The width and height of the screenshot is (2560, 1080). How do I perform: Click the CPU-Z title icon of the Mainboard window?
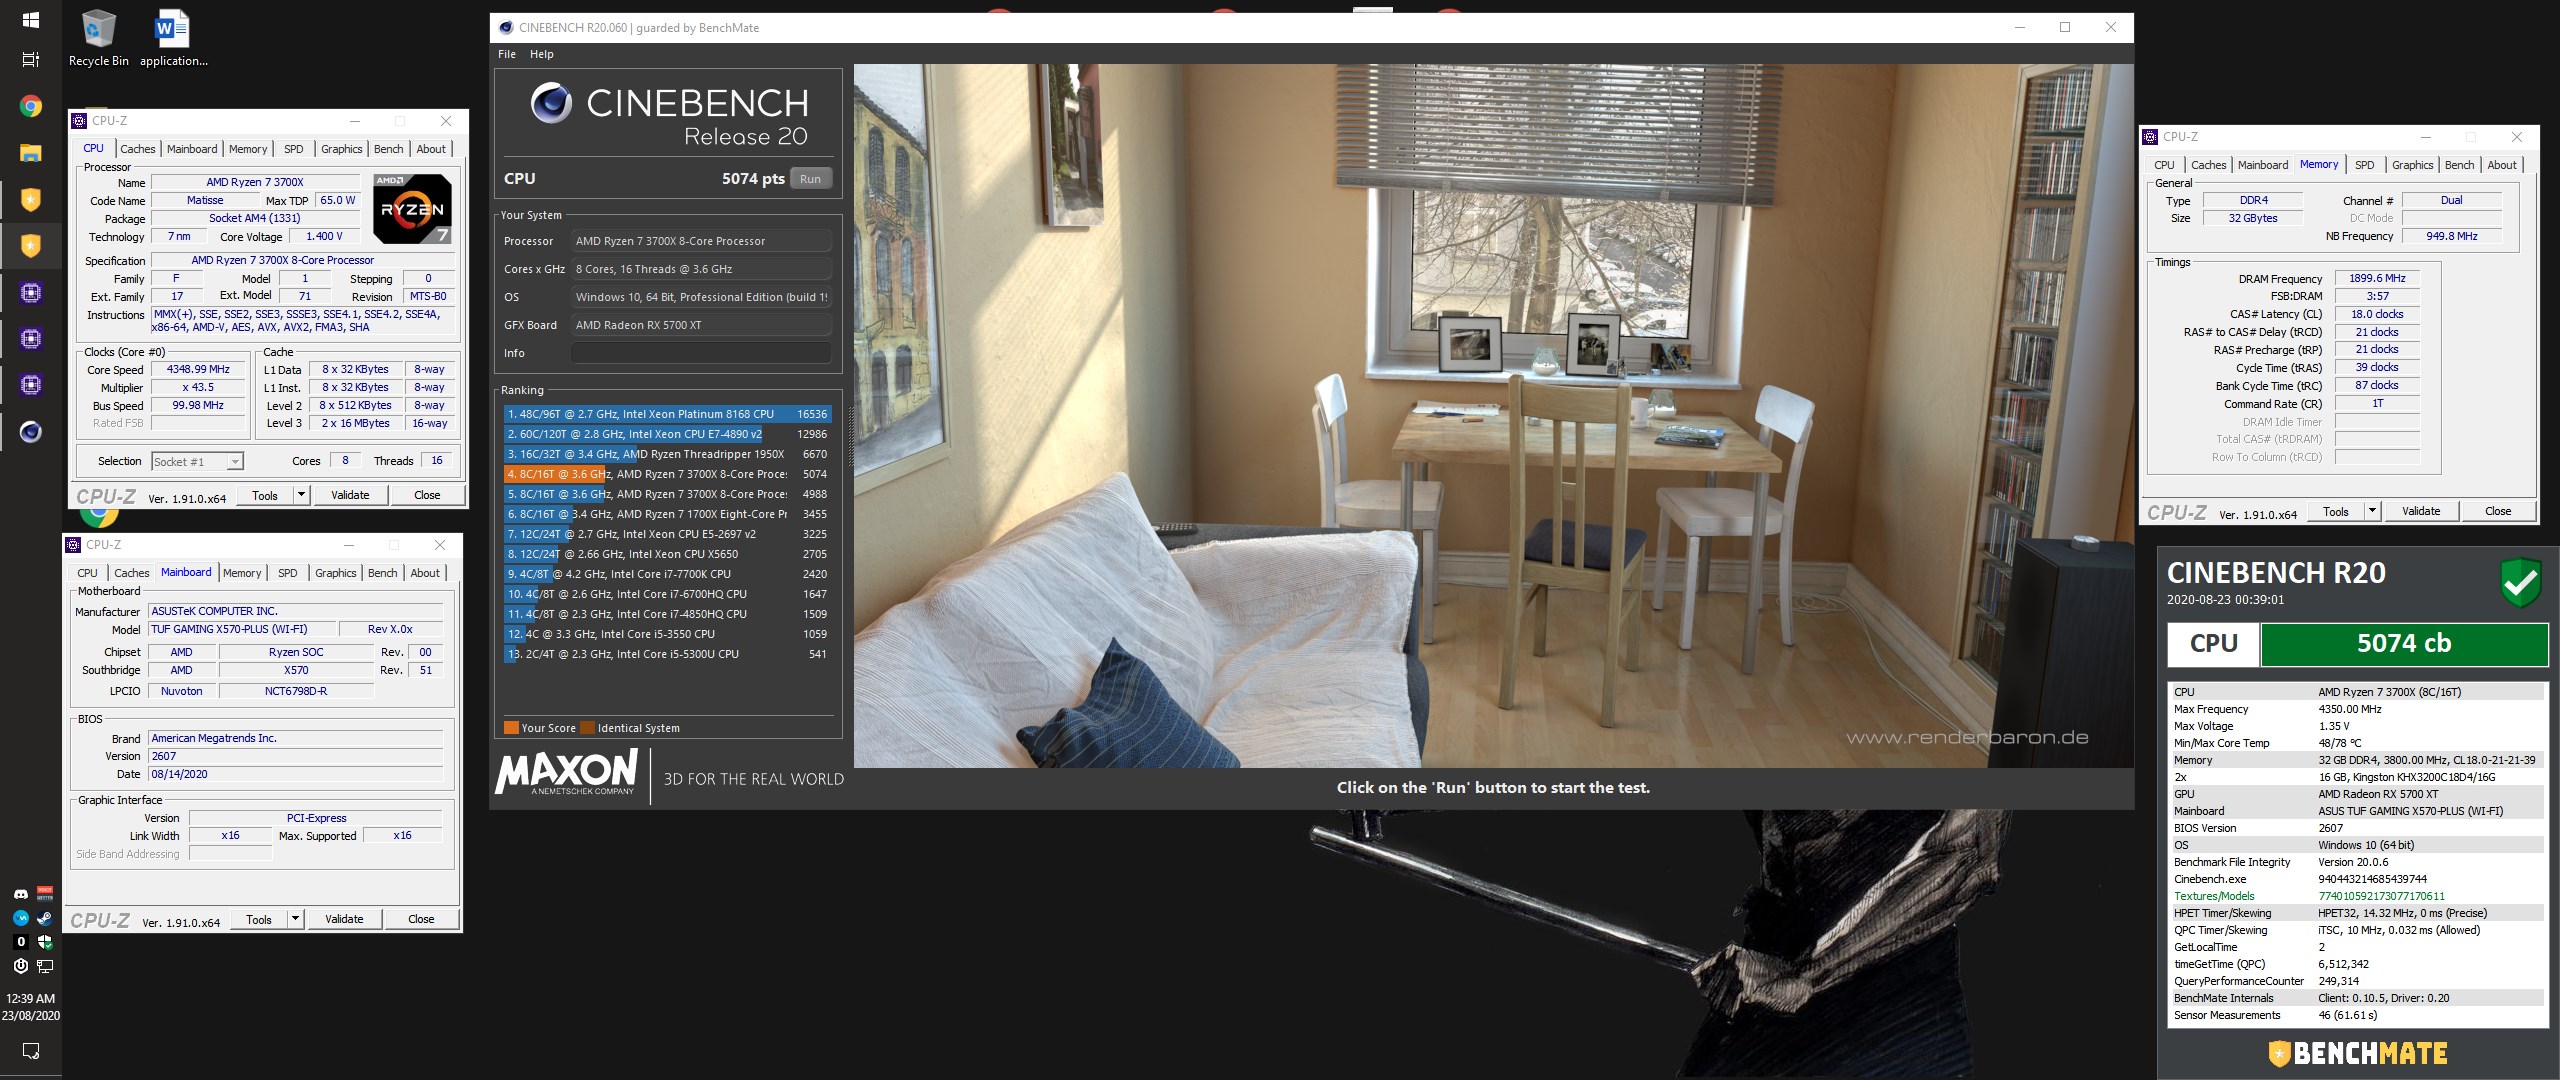coord(73,545)
